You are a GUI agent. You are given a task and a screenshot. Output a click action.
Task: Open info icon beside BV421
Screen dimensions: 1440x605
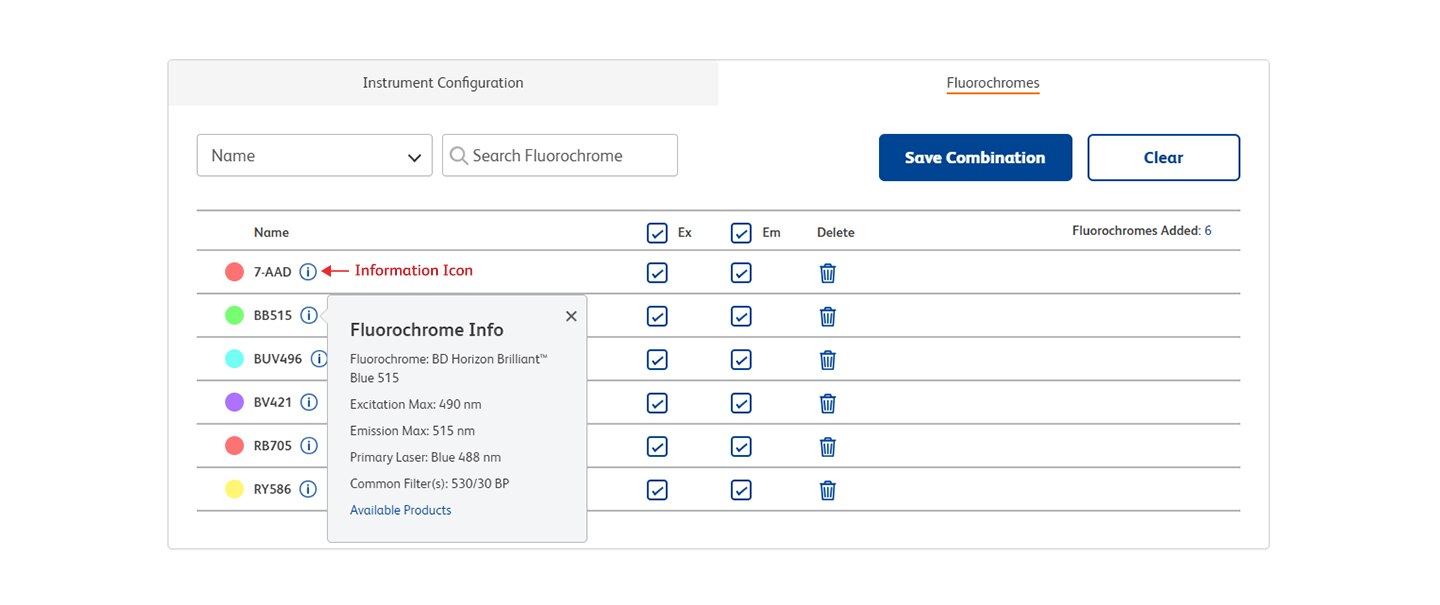pos(309,402)
